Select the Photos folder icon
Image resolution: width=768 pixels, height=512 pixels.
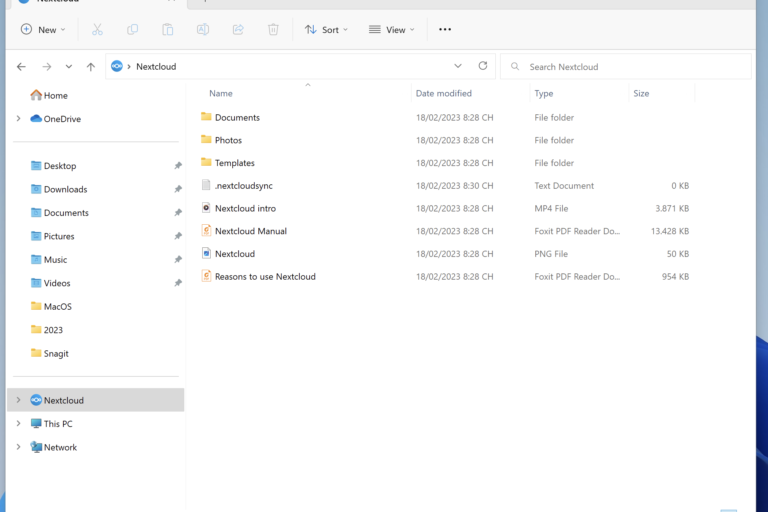tap(206, 140)
